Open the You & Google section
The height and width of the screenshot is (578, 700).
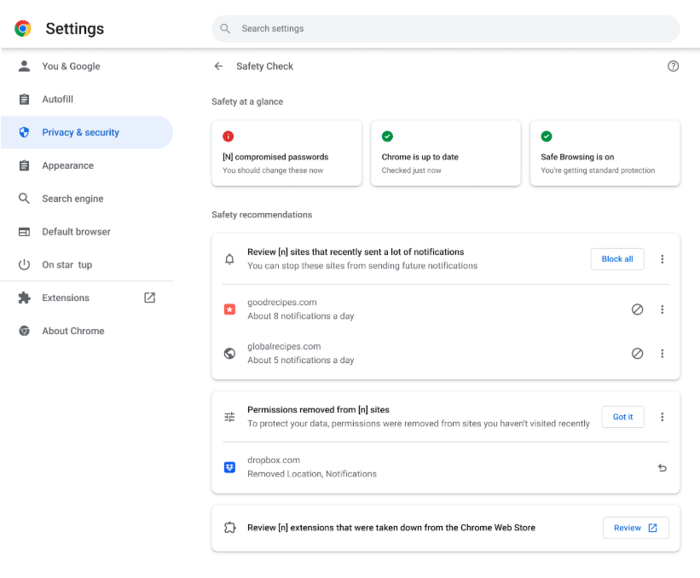pyautogui.click(x=87, y=66)
